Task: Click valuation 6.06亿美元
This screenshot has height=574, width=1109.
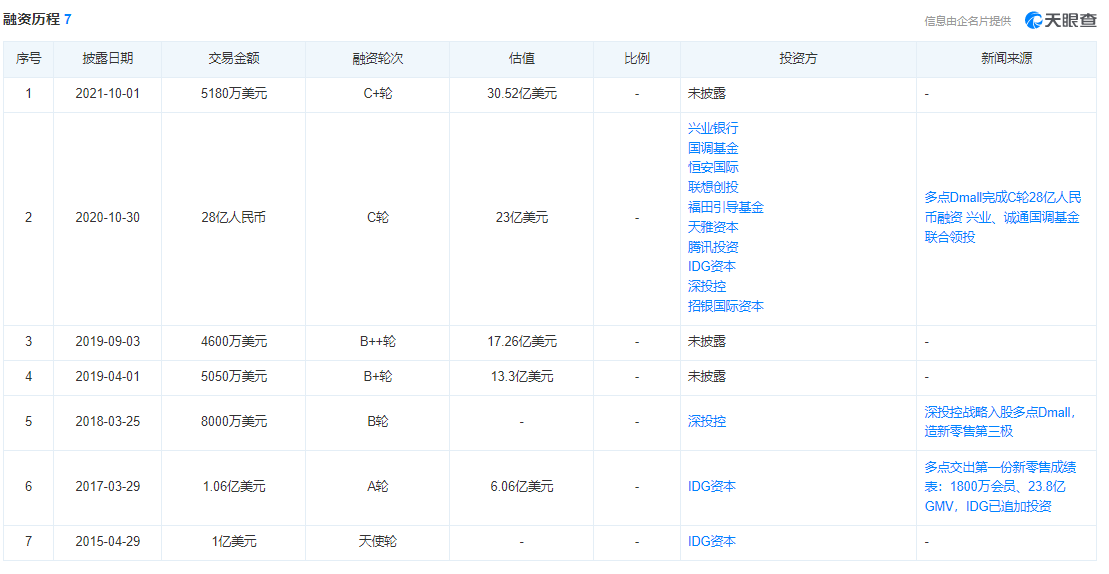Action: [522, 486]
